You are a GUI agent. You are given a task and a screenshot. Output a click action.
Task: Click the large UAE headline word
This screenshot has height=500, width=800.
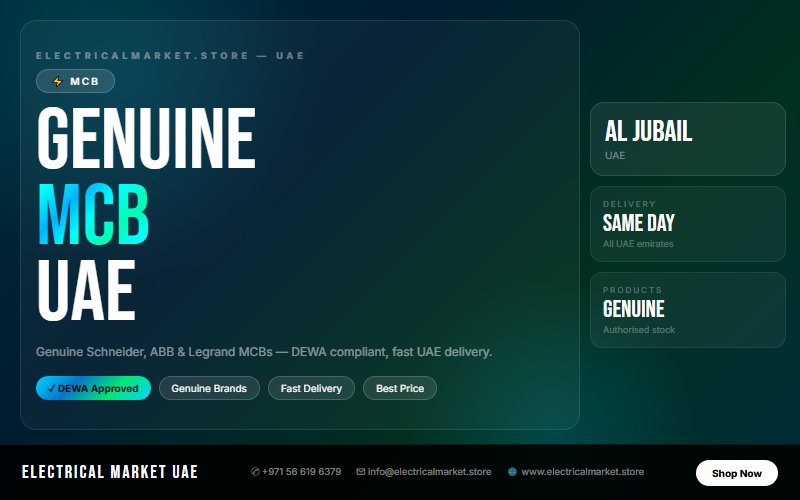(x=86, y=290)
